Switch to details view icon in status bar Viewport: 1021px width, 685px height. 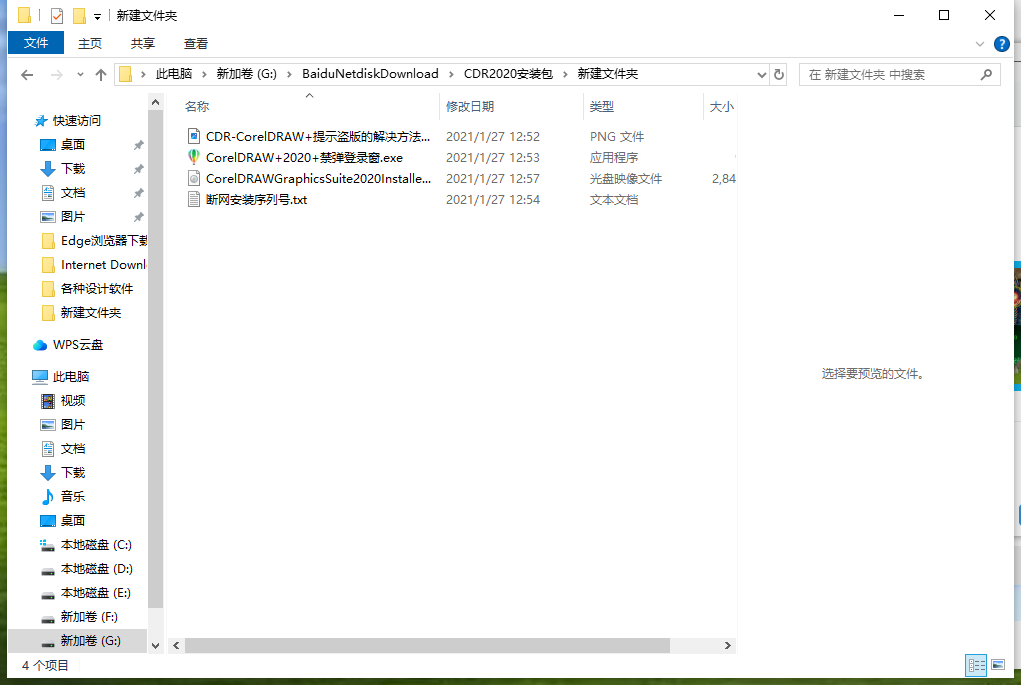pyautogui.click(x=976, y=665)
